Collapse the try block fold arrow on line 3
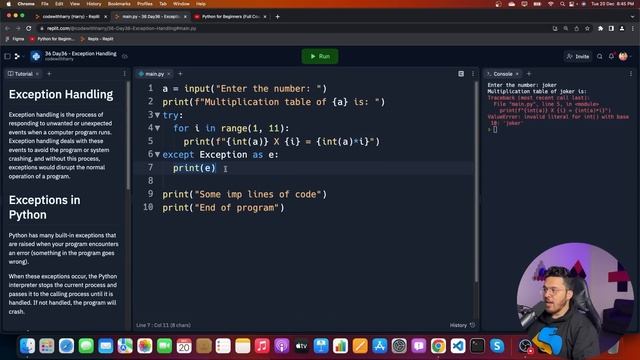640x360 pixels. [157, 115]
